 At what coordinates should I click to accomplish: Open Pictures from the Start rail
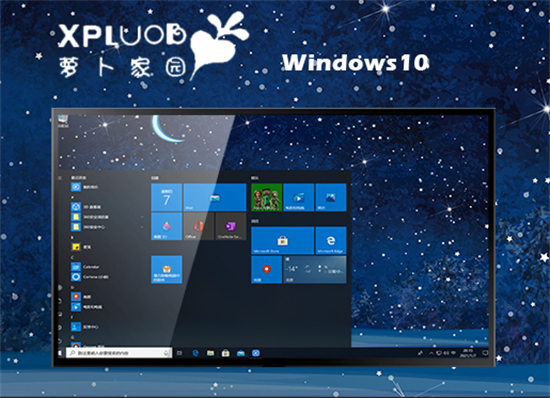[x=60, y=314]
